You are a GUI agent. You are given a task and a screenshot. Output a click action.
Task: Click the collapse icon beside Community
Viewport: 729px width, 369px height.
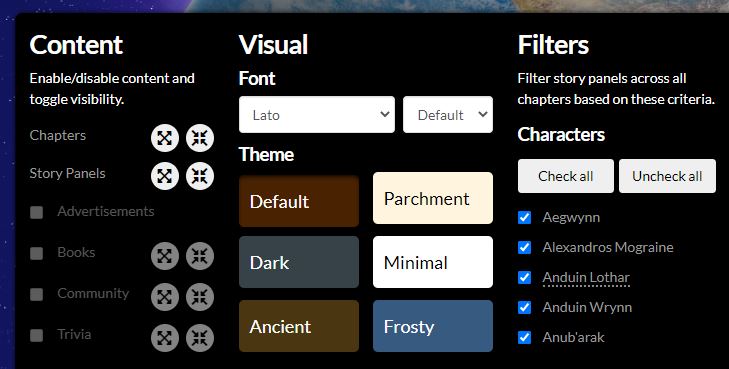(x=200, y=297)
